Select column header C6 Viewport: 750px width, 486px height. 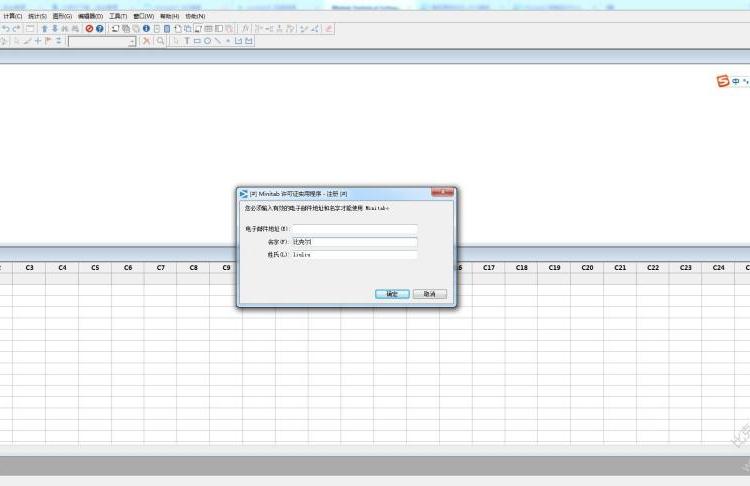128,268
